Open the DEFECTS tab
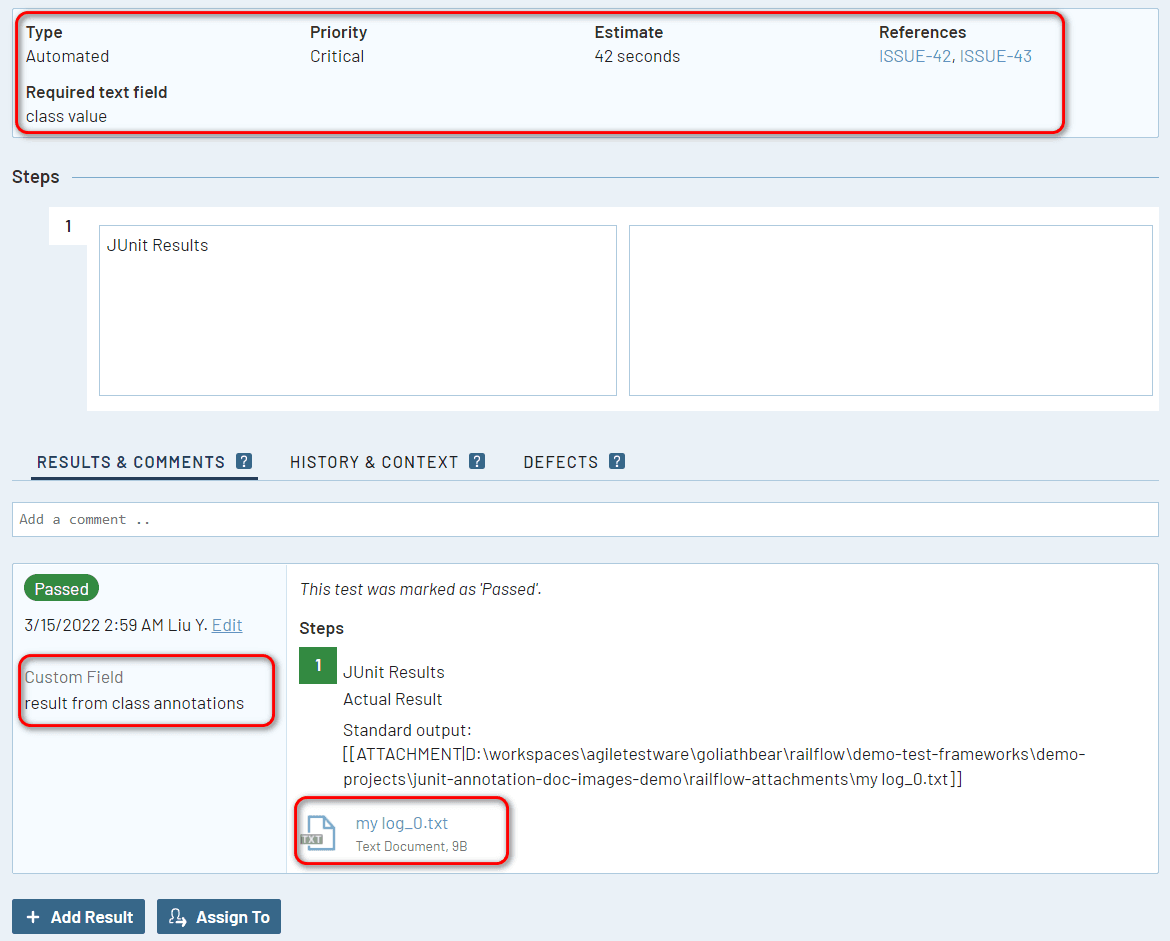The height and width of the screenshot is (941, 1170). click(x=561, y=461)
